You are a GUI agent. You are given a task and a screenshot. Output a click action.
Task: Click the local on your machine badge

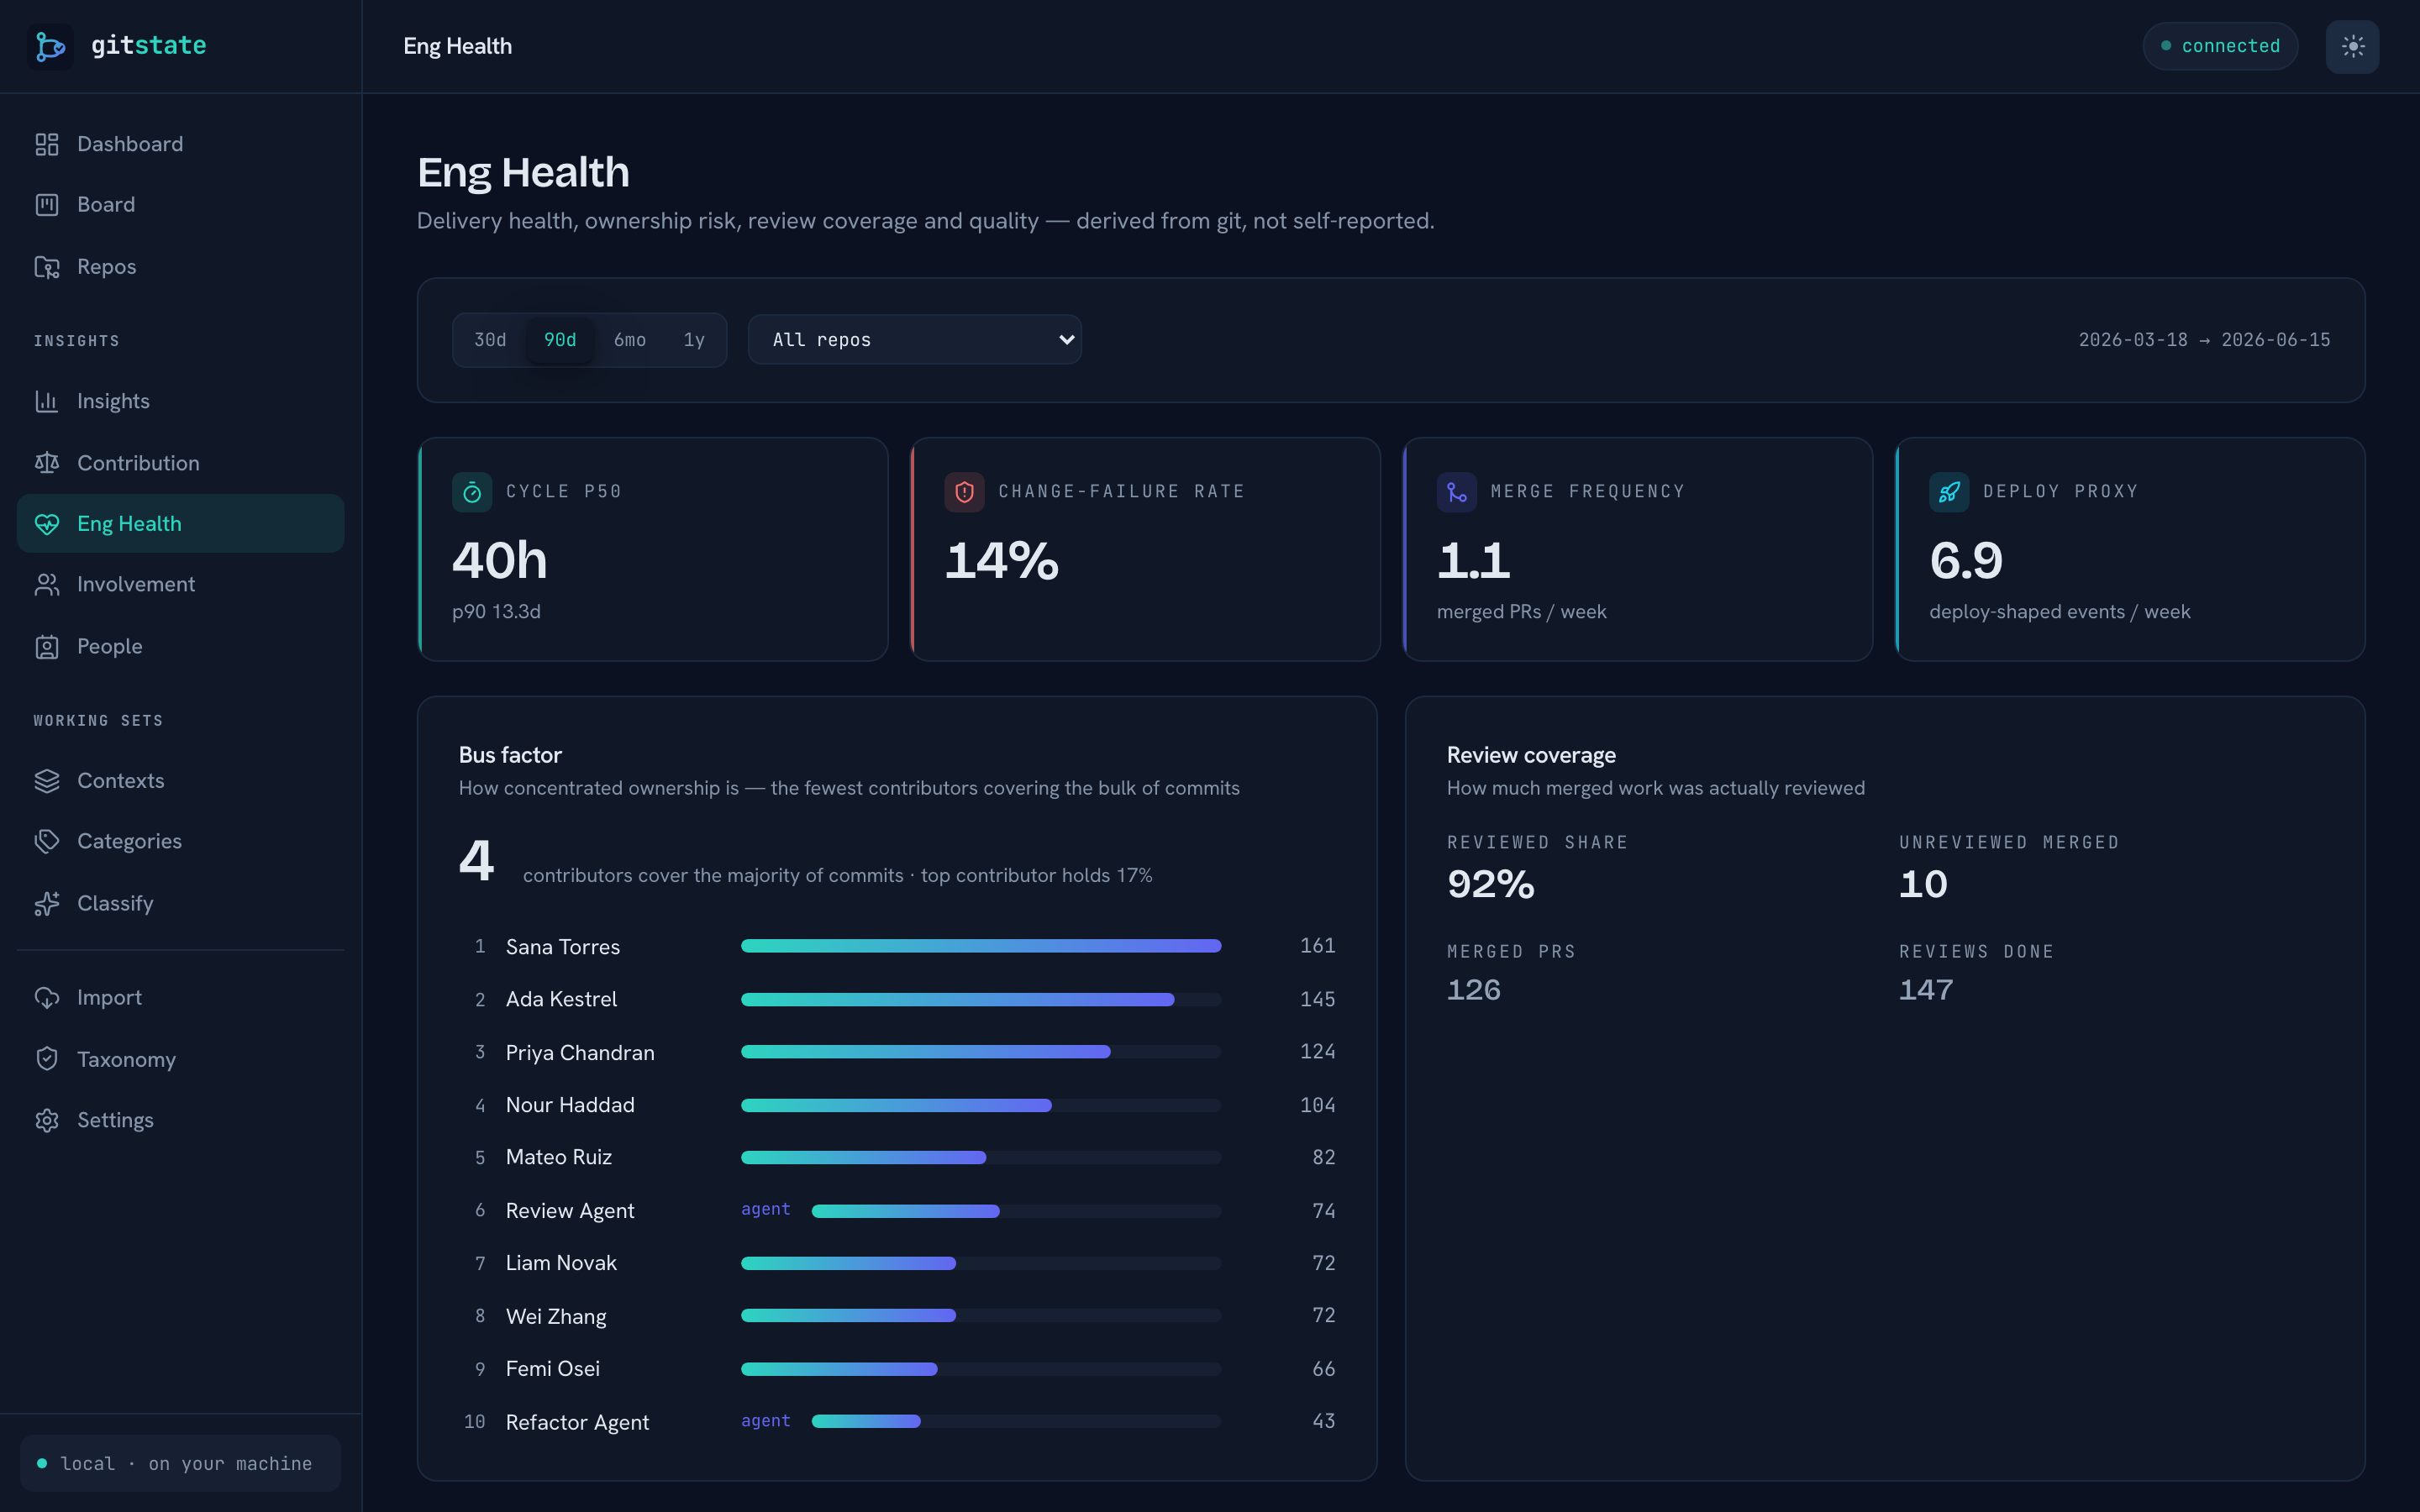click(x=180, y=1464)
